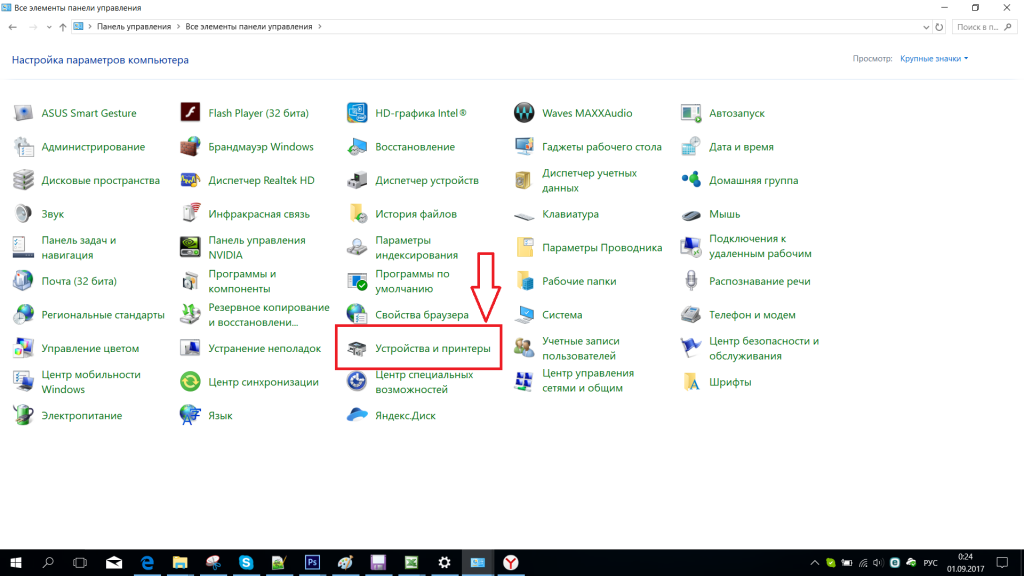Viewport: 1024px width, 576px height.
Task: Select Все элементы панели управления breadcrumb
Action: point(249,27)
